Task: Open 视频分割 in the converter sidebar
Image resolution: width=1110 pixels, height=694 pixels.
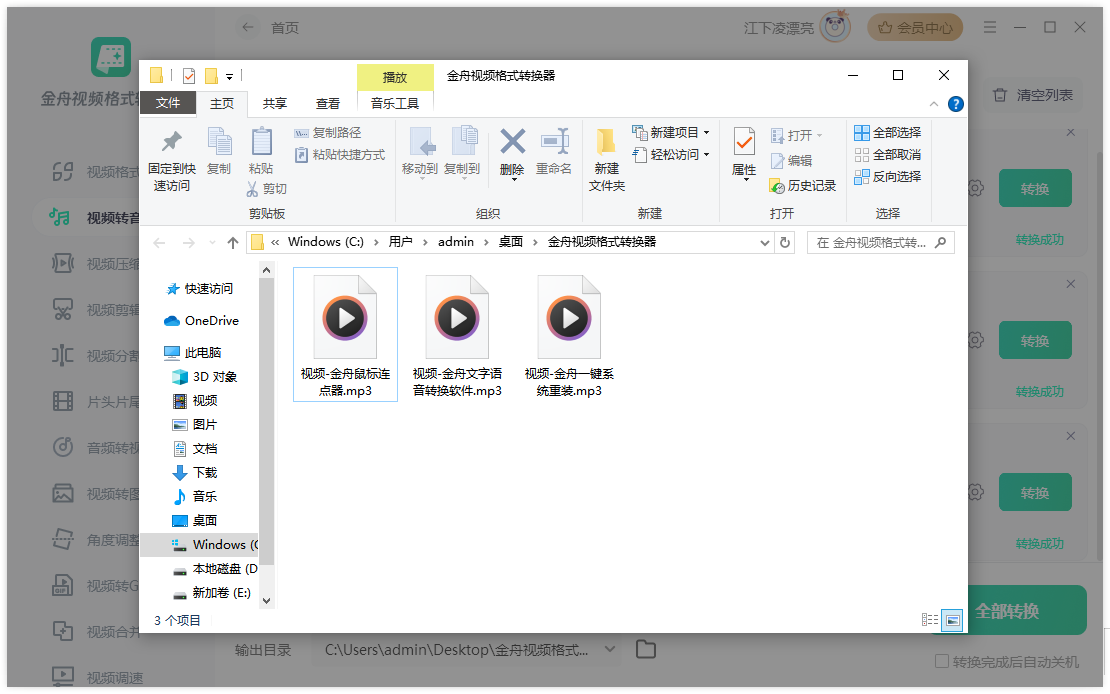Action: (96, 355)
